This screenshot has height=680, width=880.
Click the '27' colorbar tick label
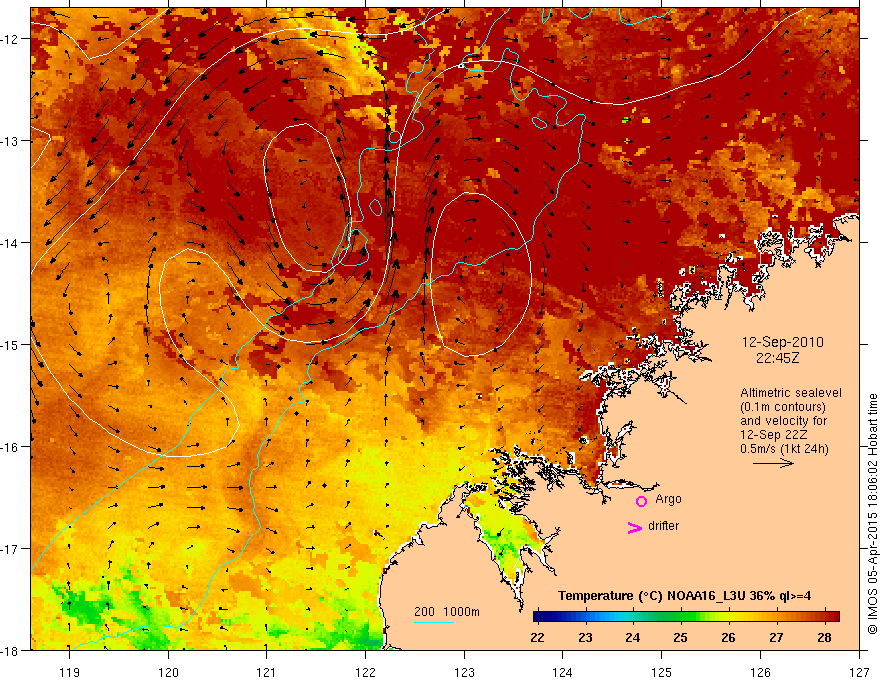tap(776, 637)
